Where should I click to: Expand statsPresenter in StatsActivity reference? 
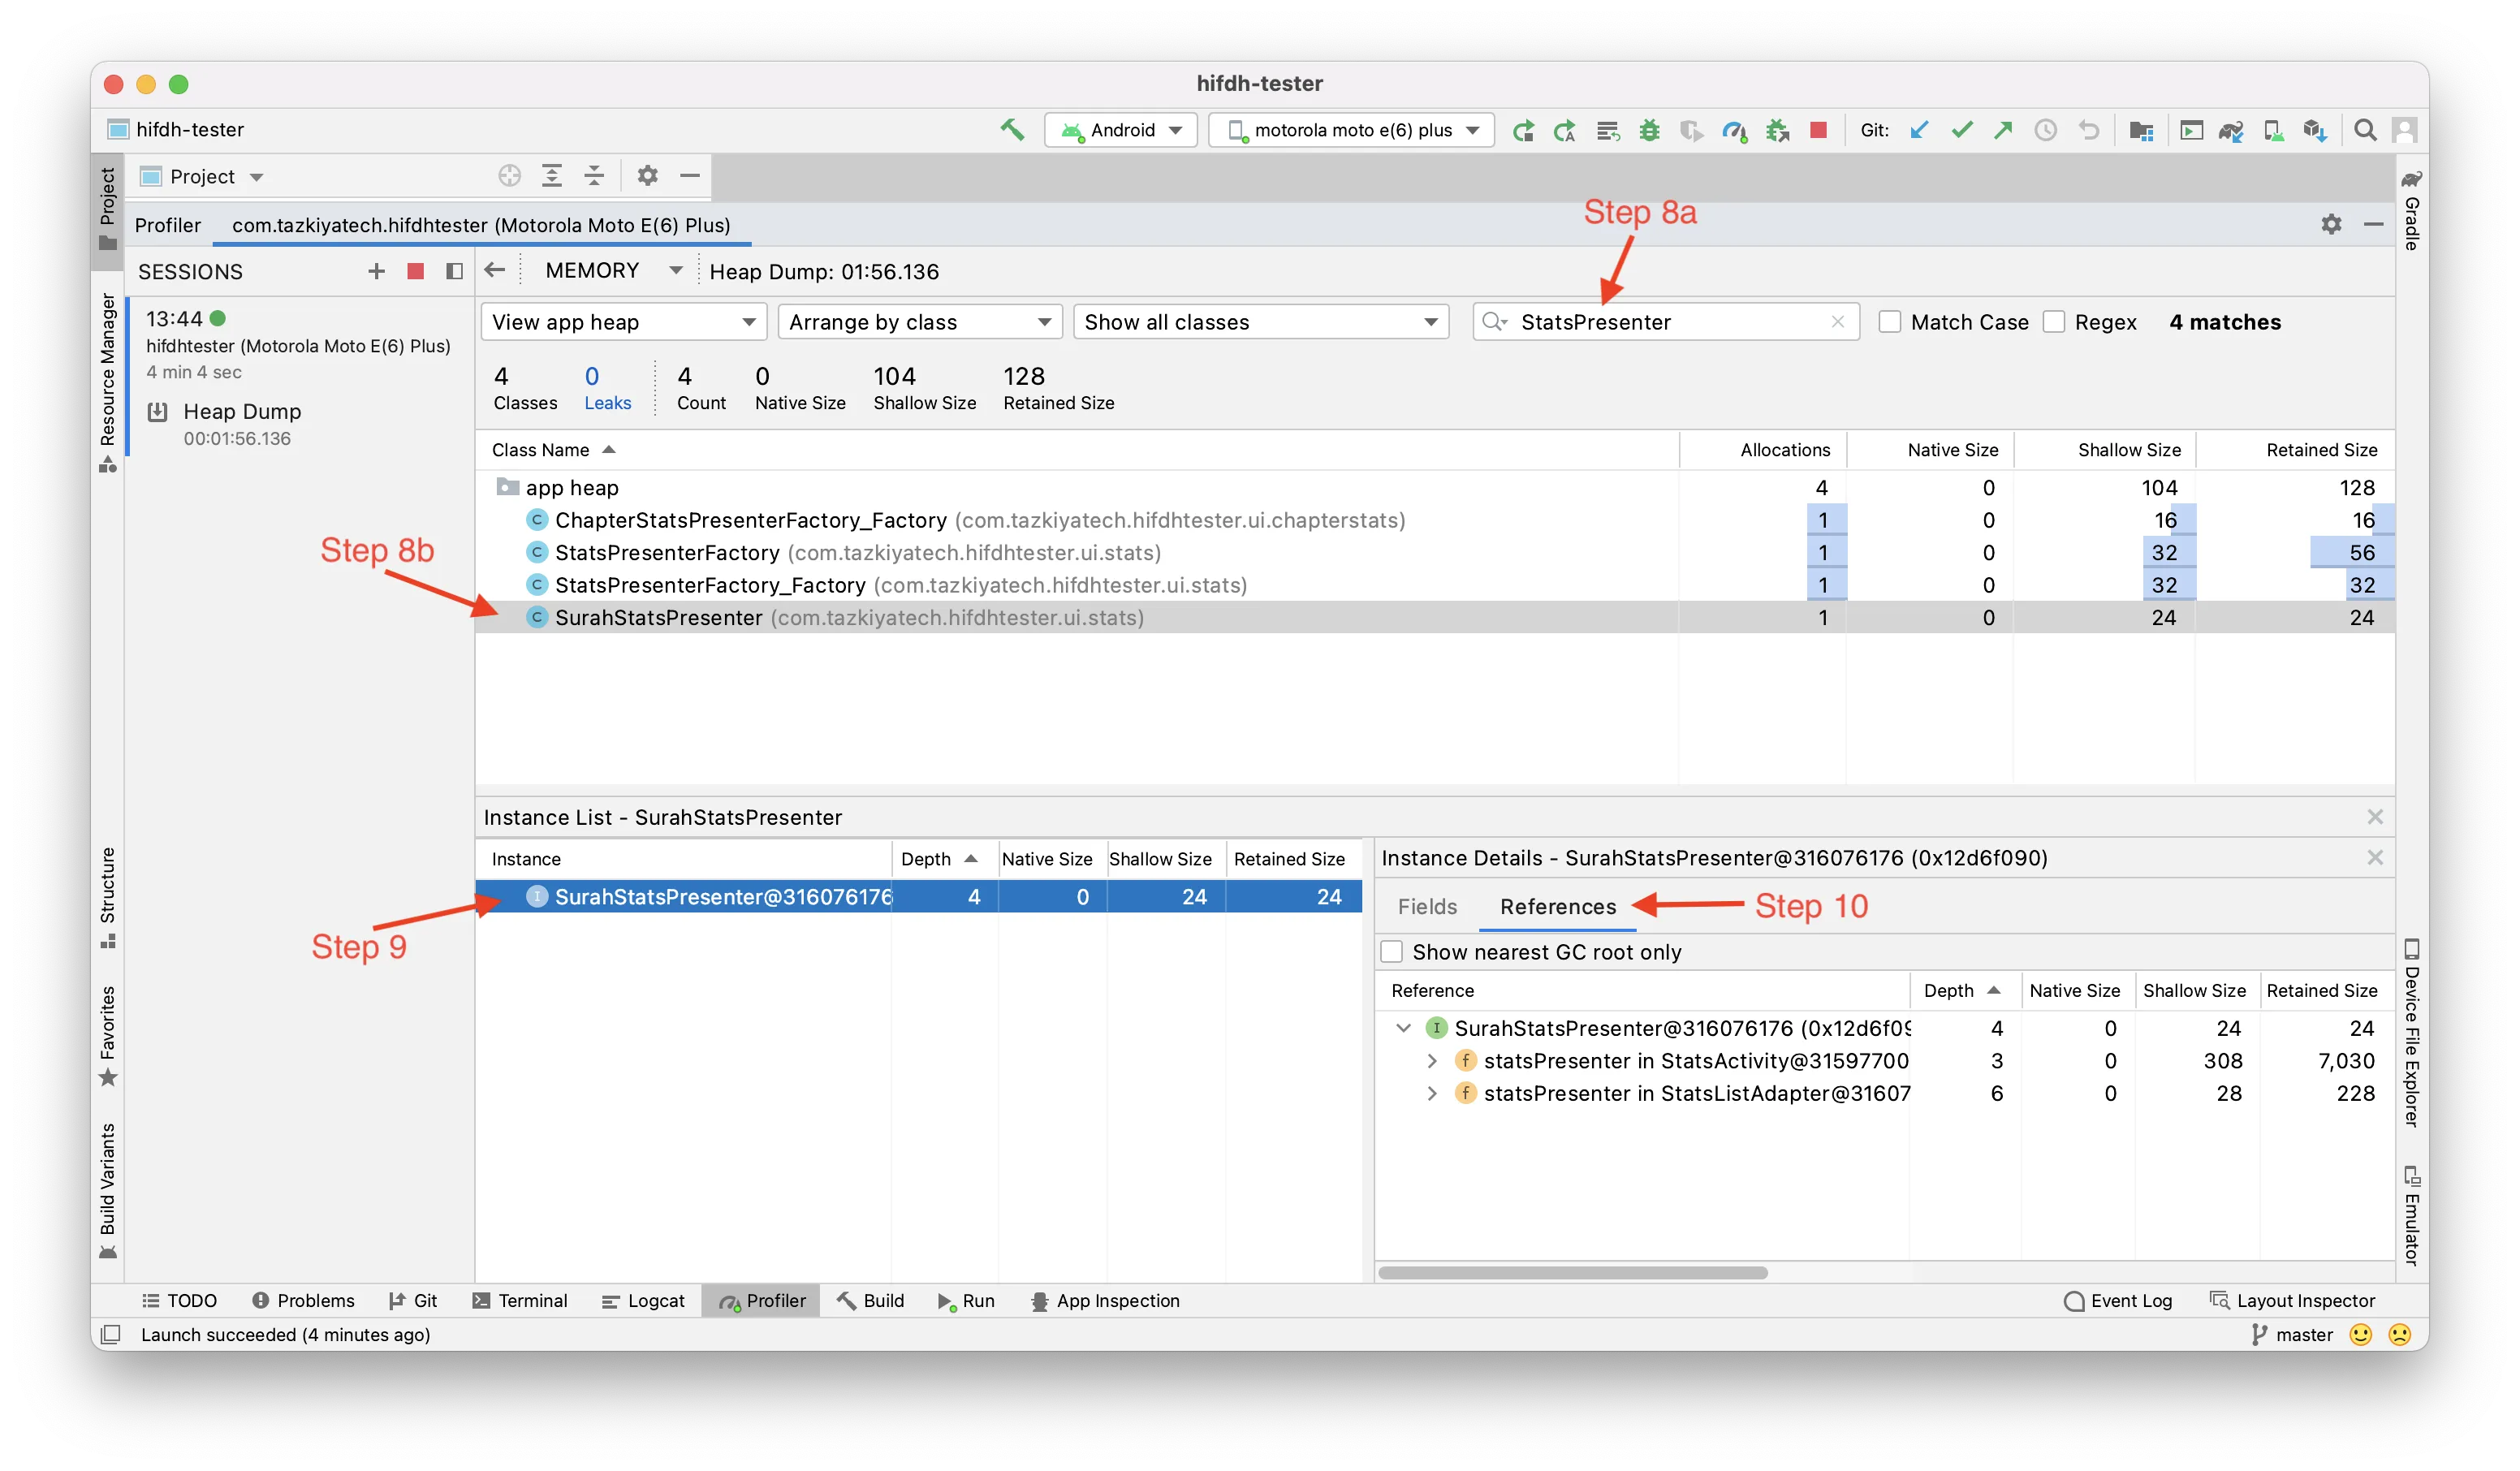coord(1432,1061)
